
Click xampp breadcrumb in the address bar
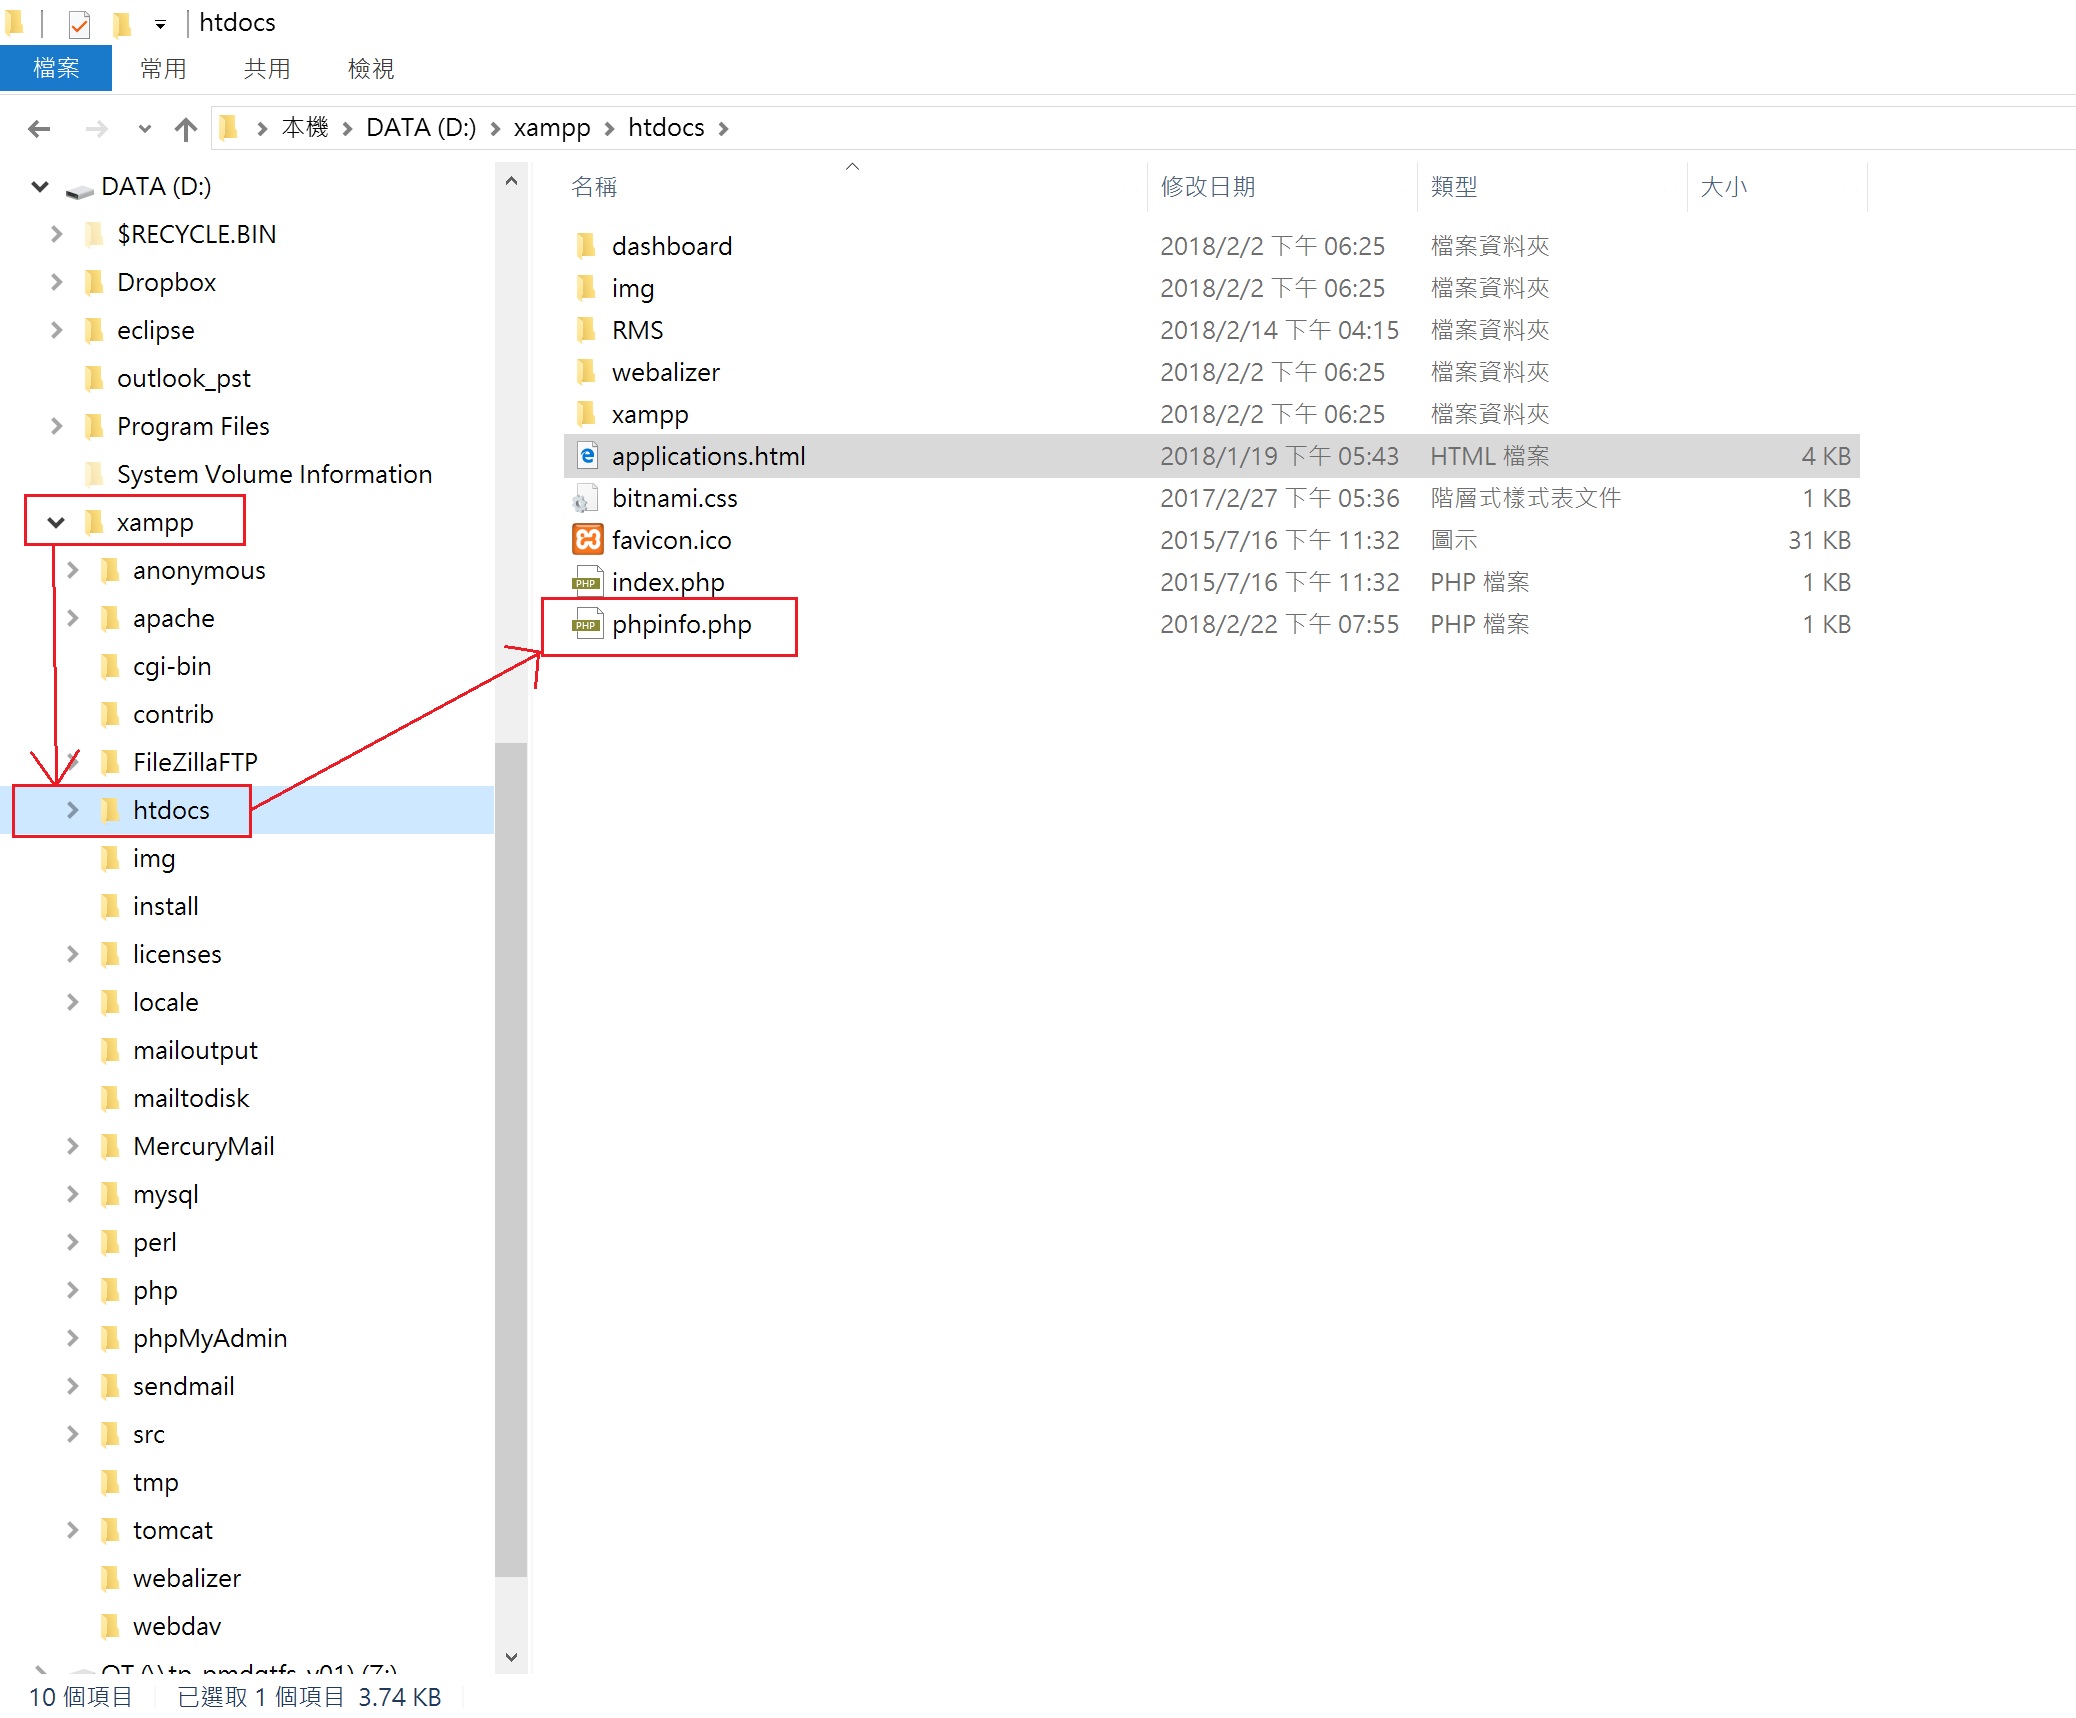552,128
